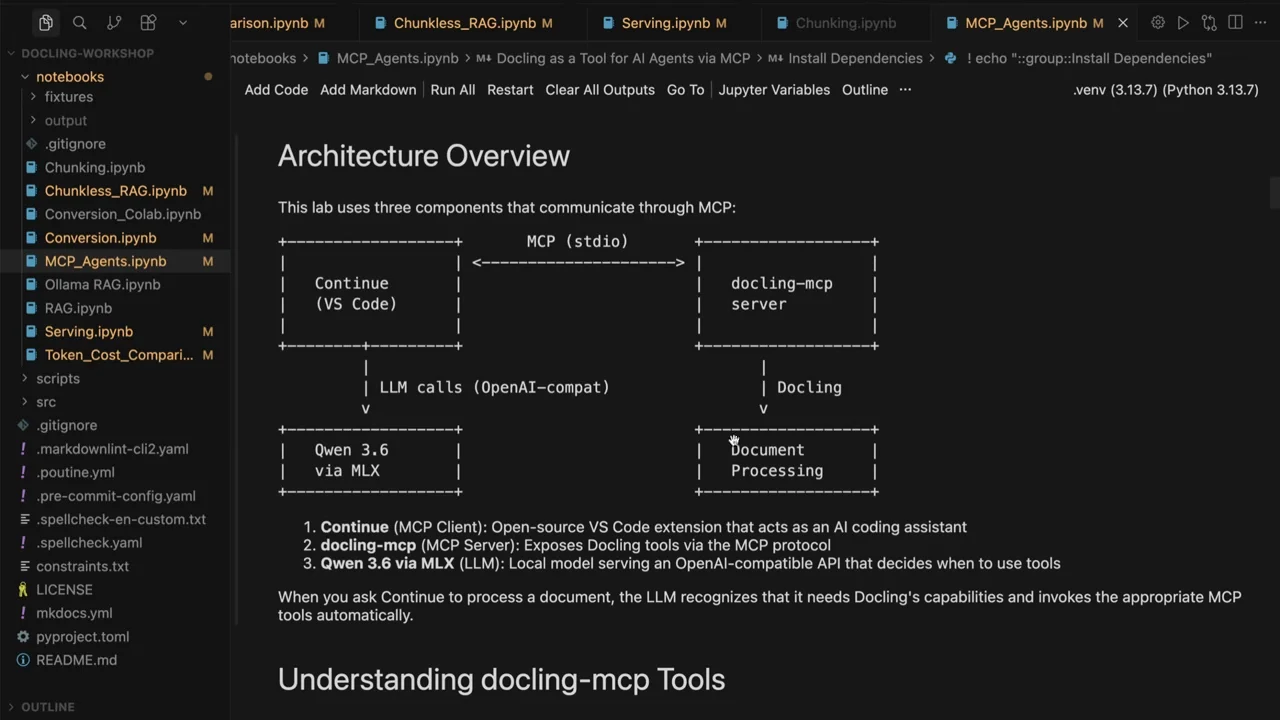Open the Search view icon
Screen dimensions: 1280x720
[x=80, y=22]
